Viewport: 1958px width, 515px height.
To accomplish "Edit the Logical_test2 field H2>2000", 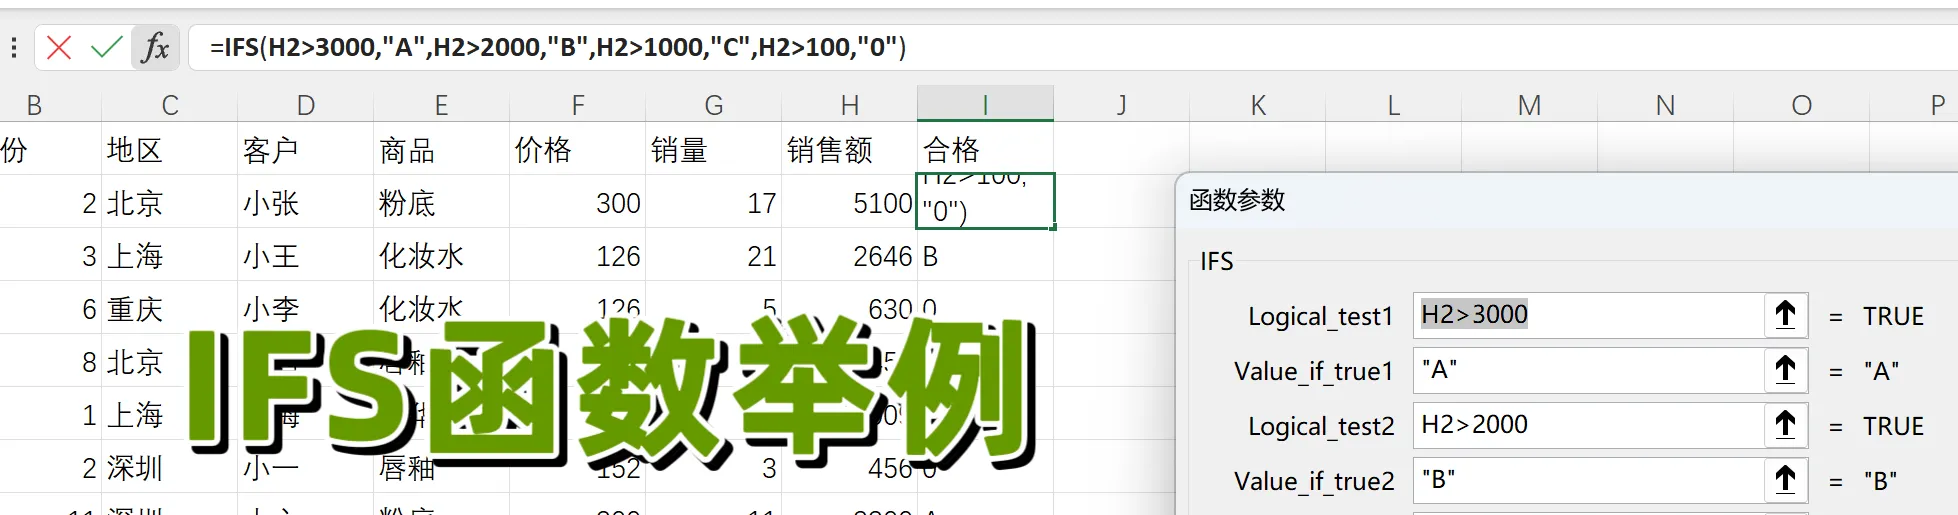I will 1589,425.
